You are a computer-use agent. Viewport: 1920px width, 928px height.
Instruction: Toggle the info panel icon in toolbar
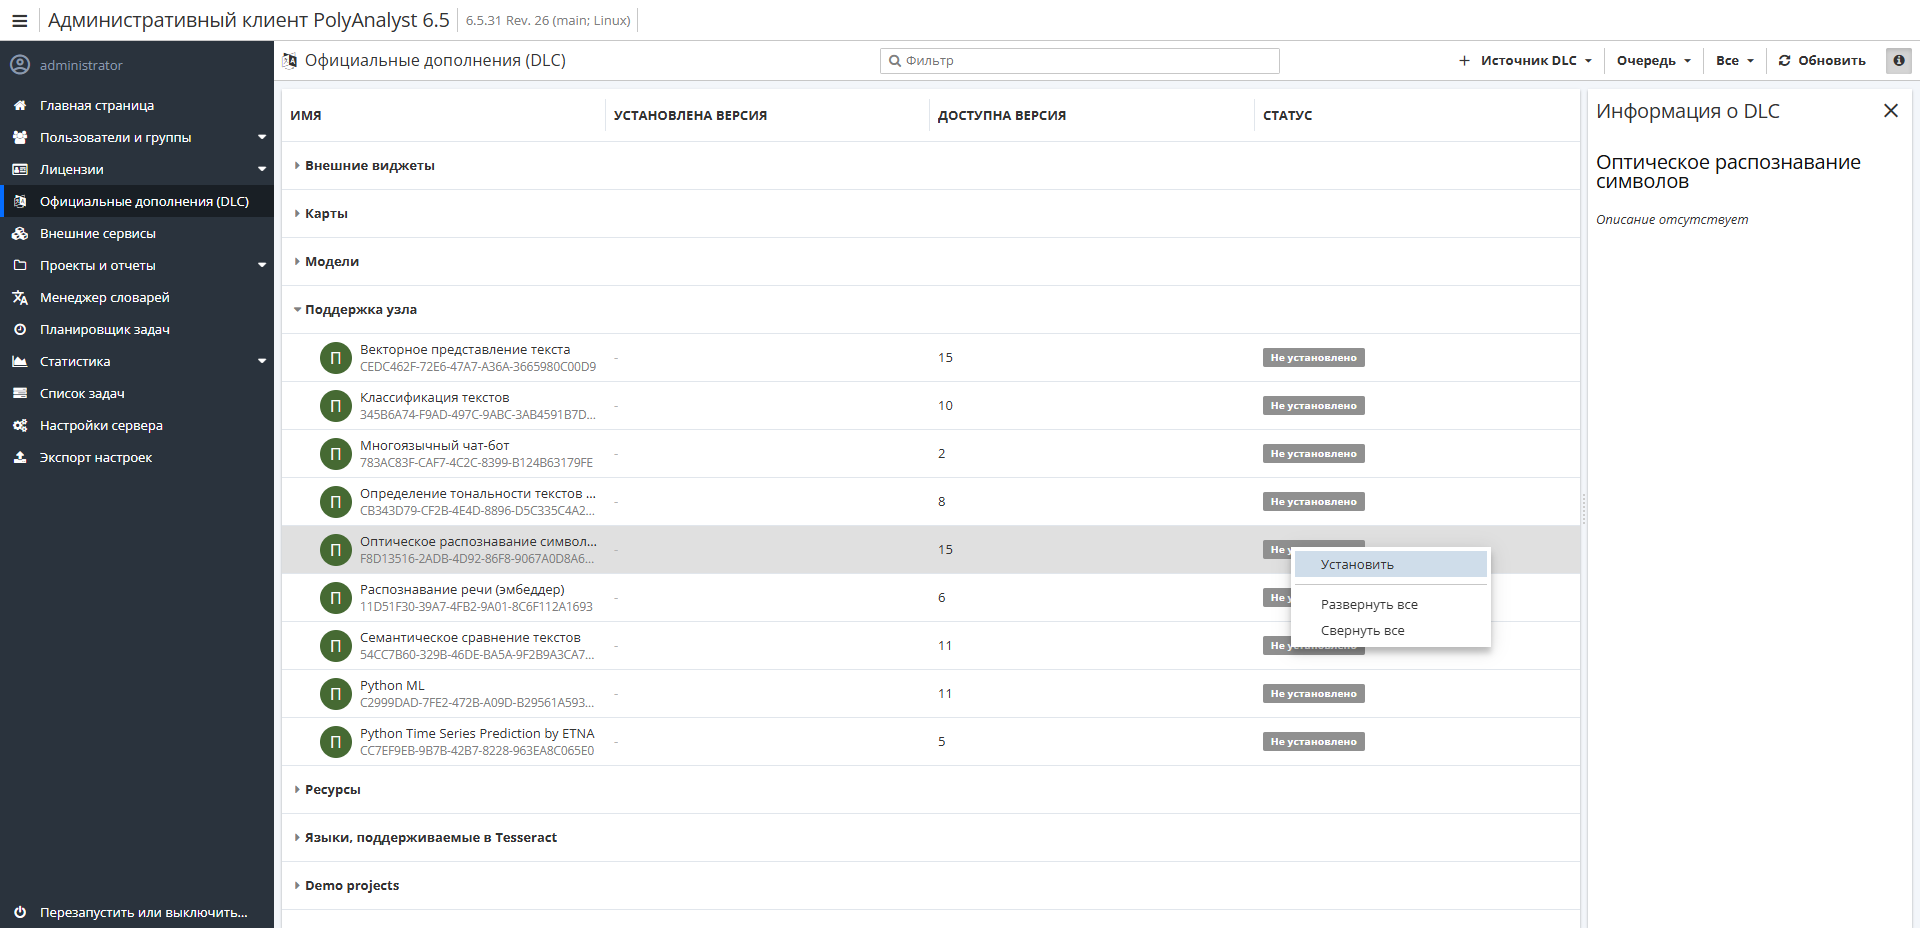point(1898,61)
